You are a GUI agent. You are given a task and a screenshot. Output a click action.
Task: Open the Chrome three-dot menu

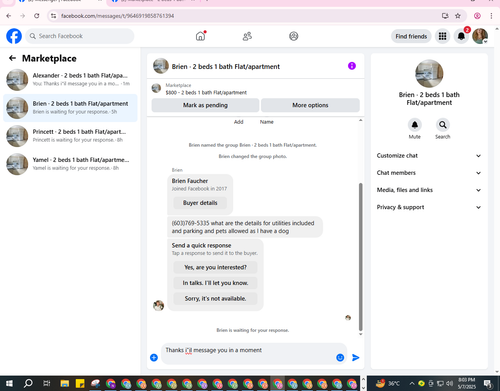pyautogui.click(x=491, y=16)
